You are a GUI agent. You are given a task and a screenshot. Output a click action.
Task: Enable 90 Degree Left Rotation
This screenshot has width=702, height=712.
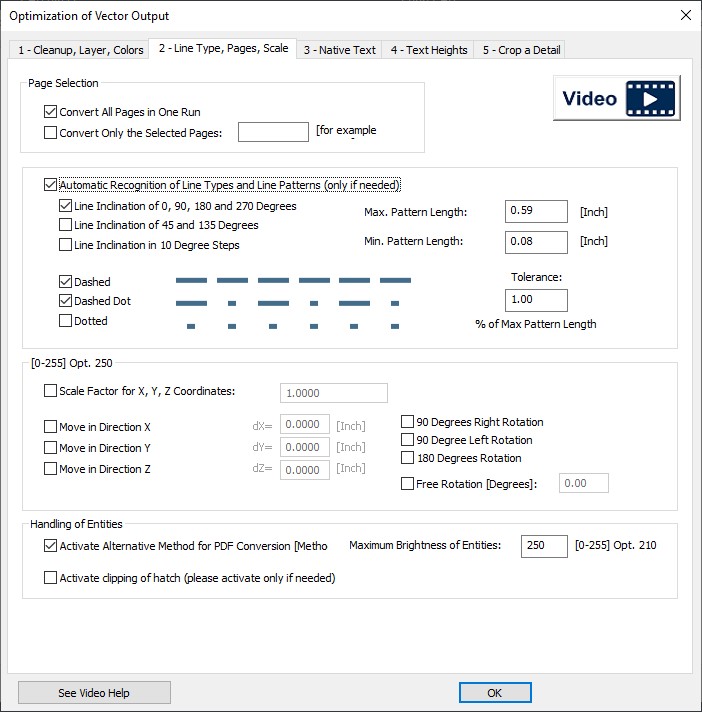(x=407, y=440)
